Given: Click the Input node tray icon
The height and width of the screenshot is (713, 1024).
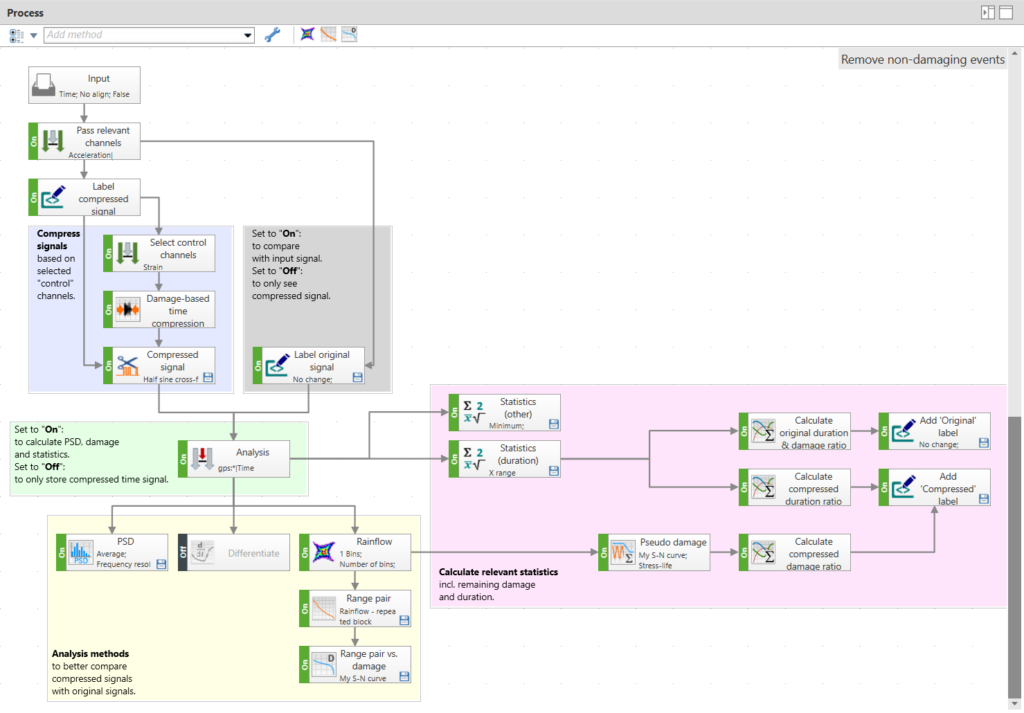Looking at the screenshot, I should tap(44, 85).
